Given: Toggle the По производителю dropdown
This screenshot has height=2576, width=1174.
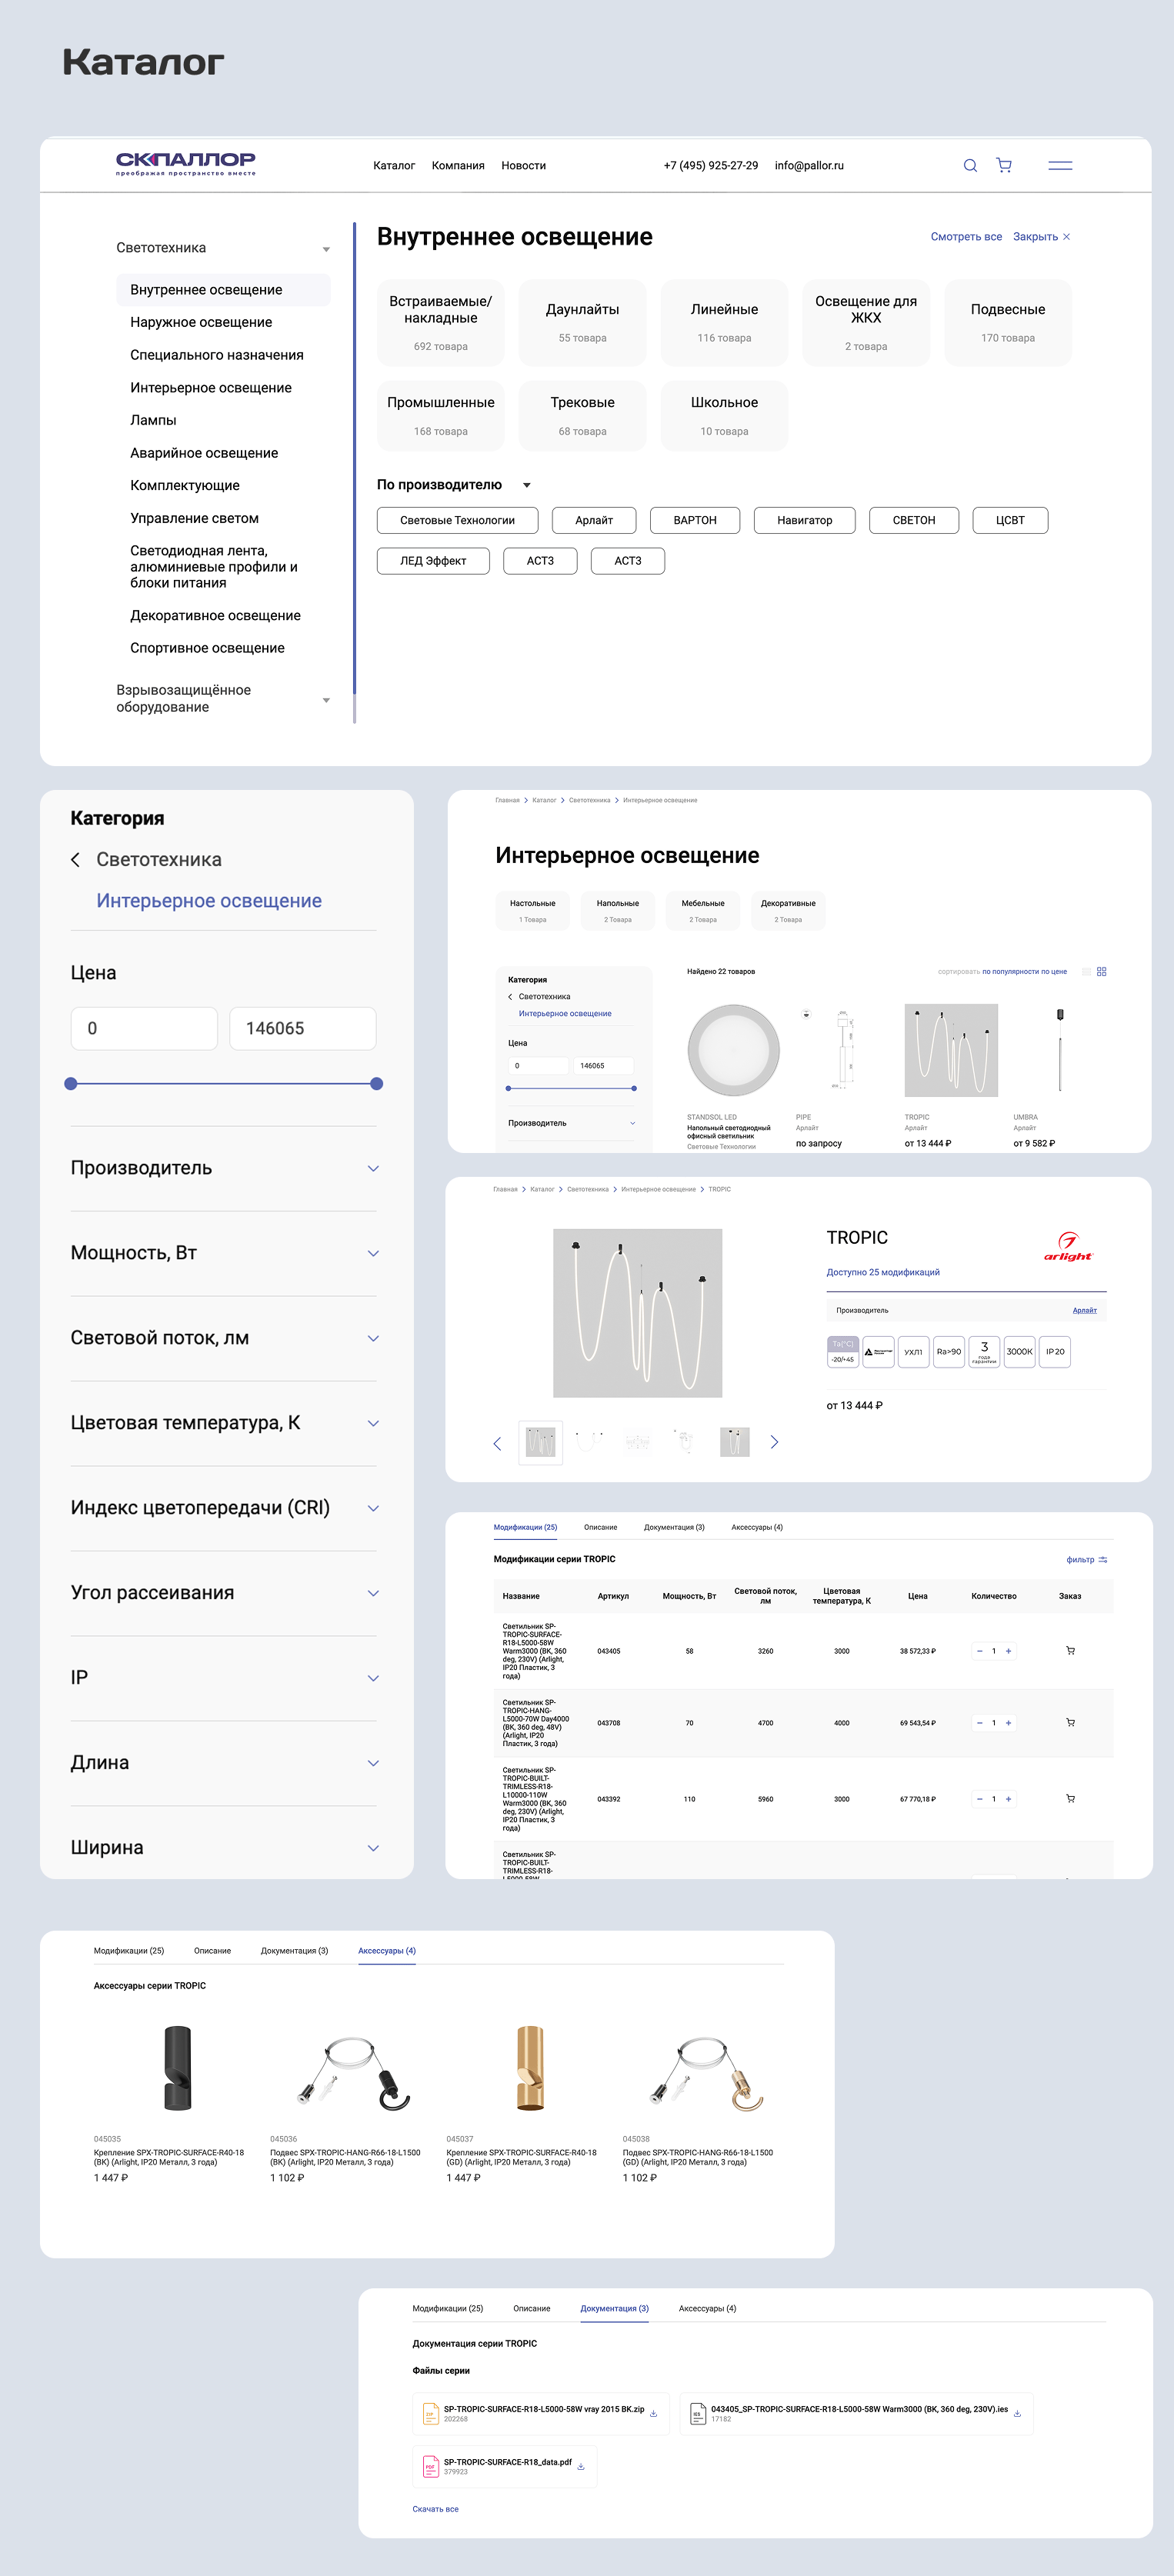Looking at the screenshot, I should coord(527,485).
